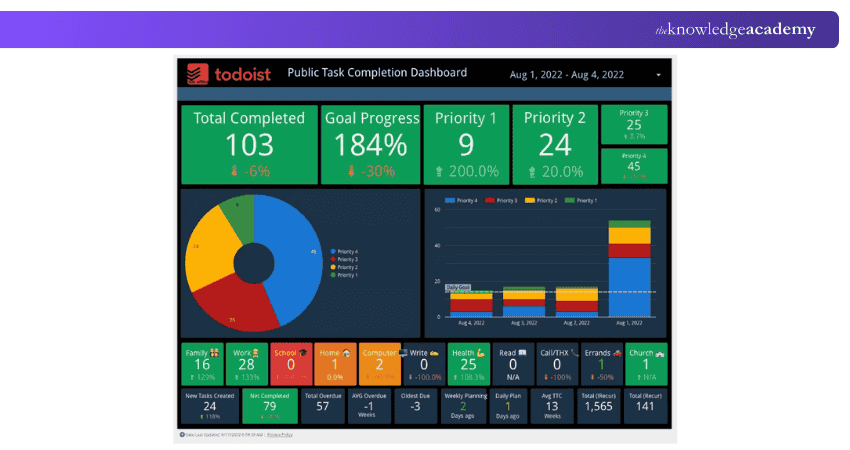Click the Call/THX phone icon
Screen dimensions: 850x450
click(575, 353)
